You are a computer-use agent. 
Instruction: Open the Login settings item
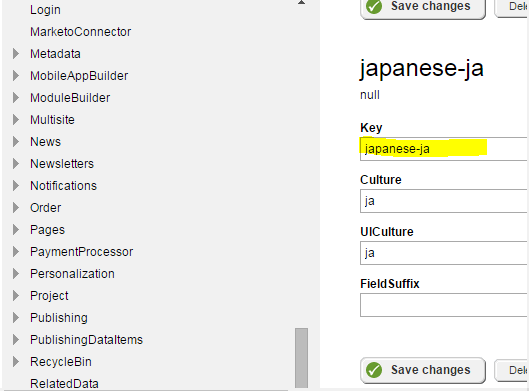click(45, 10)
